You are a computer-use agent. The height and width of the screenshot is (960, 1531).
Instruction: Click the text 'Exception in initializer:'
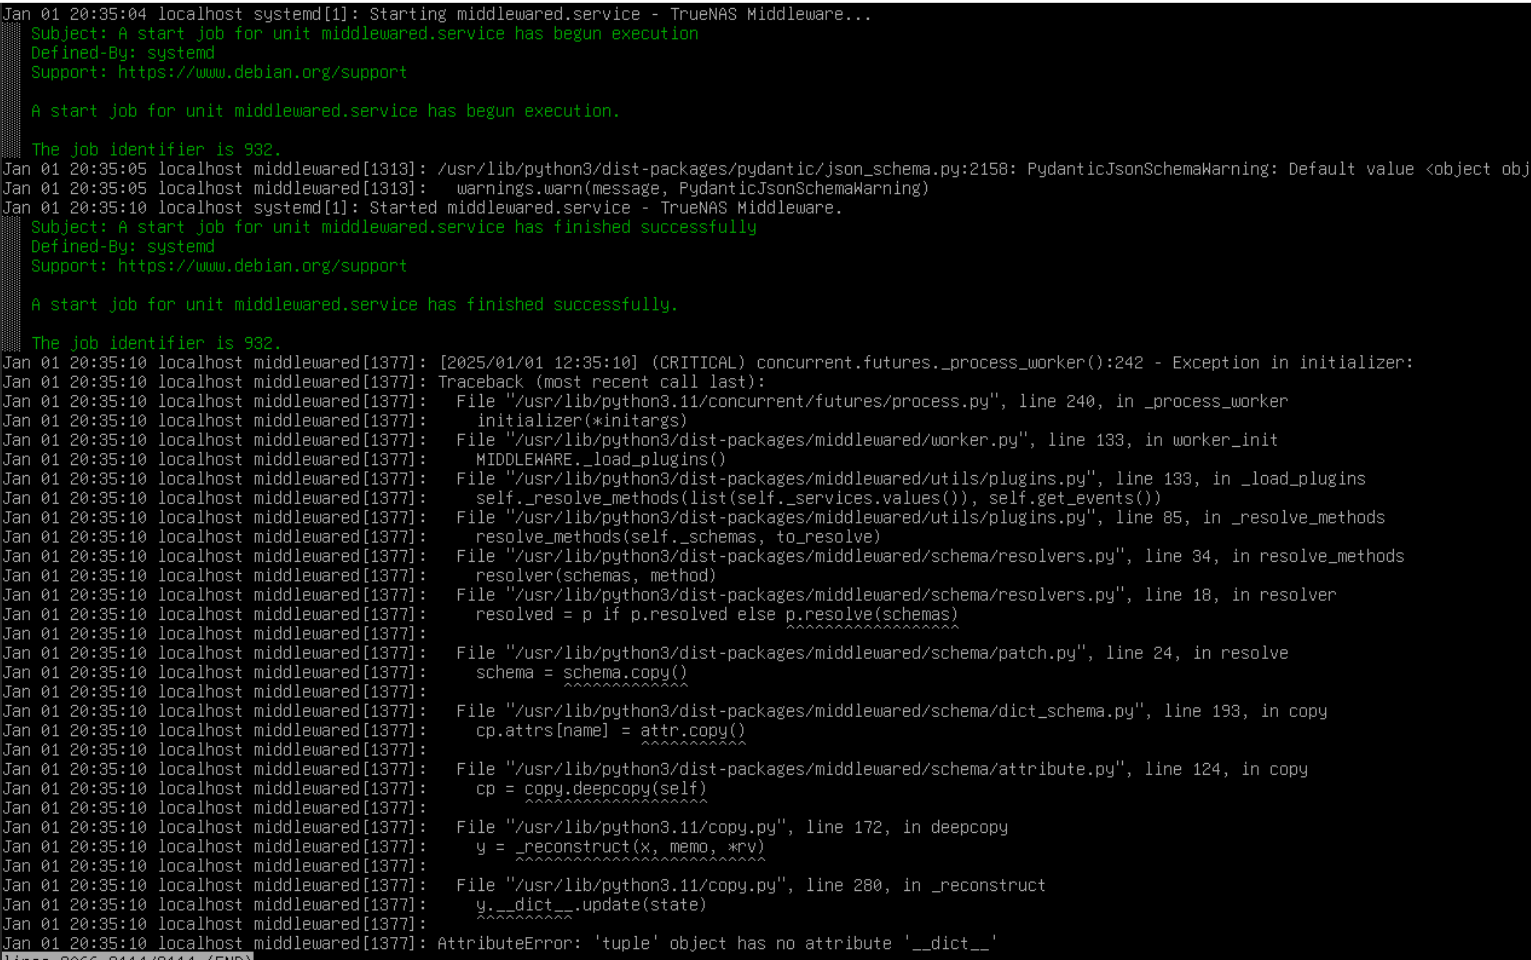click(1293, 362)
